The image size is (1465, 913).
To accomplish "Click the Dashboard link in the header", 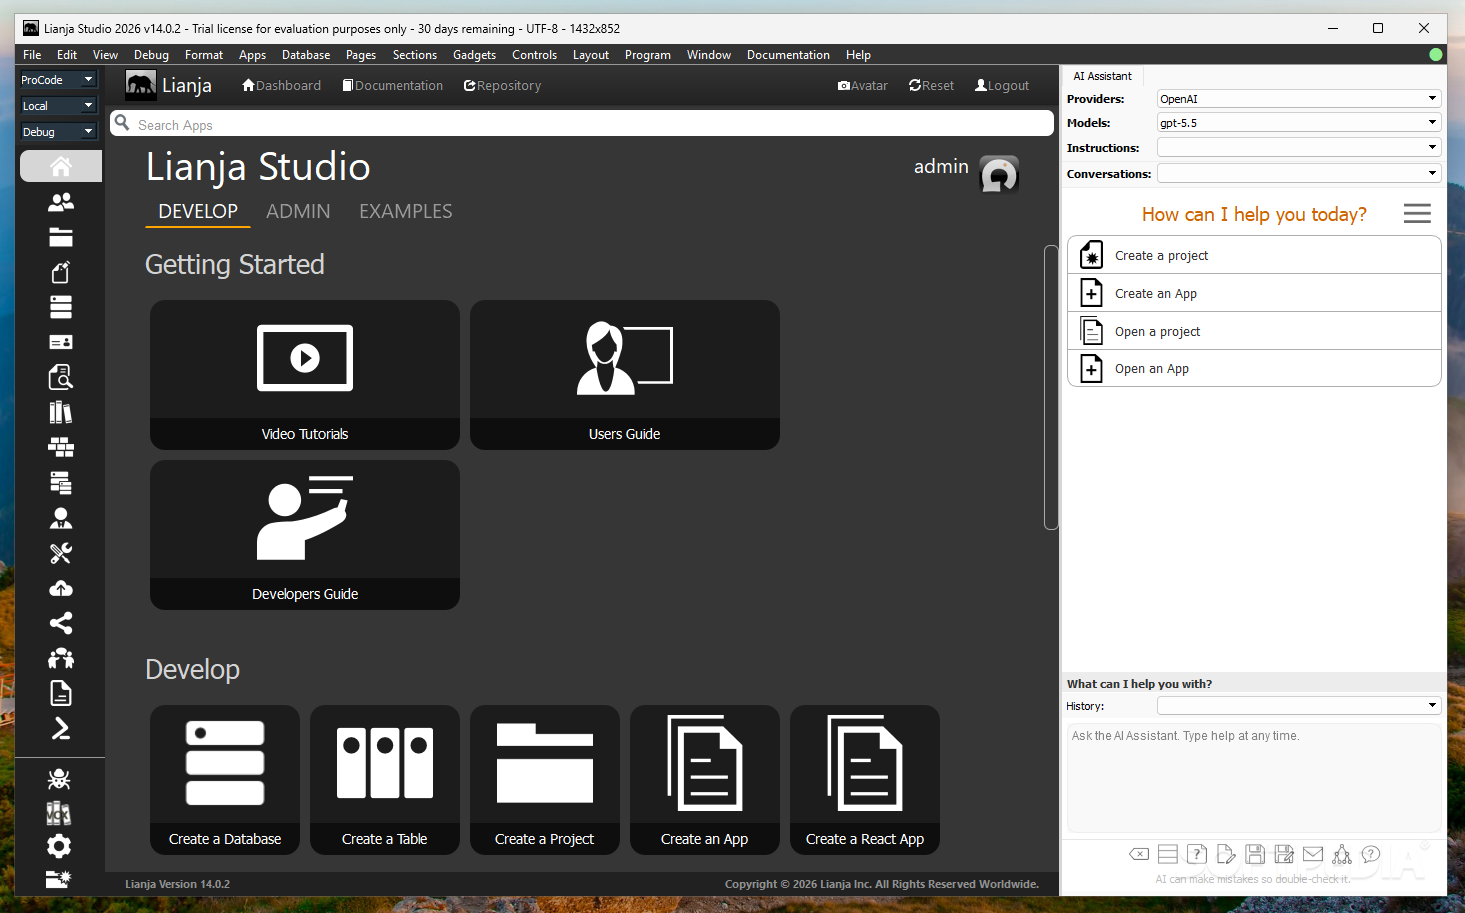I will coord(281,86).
